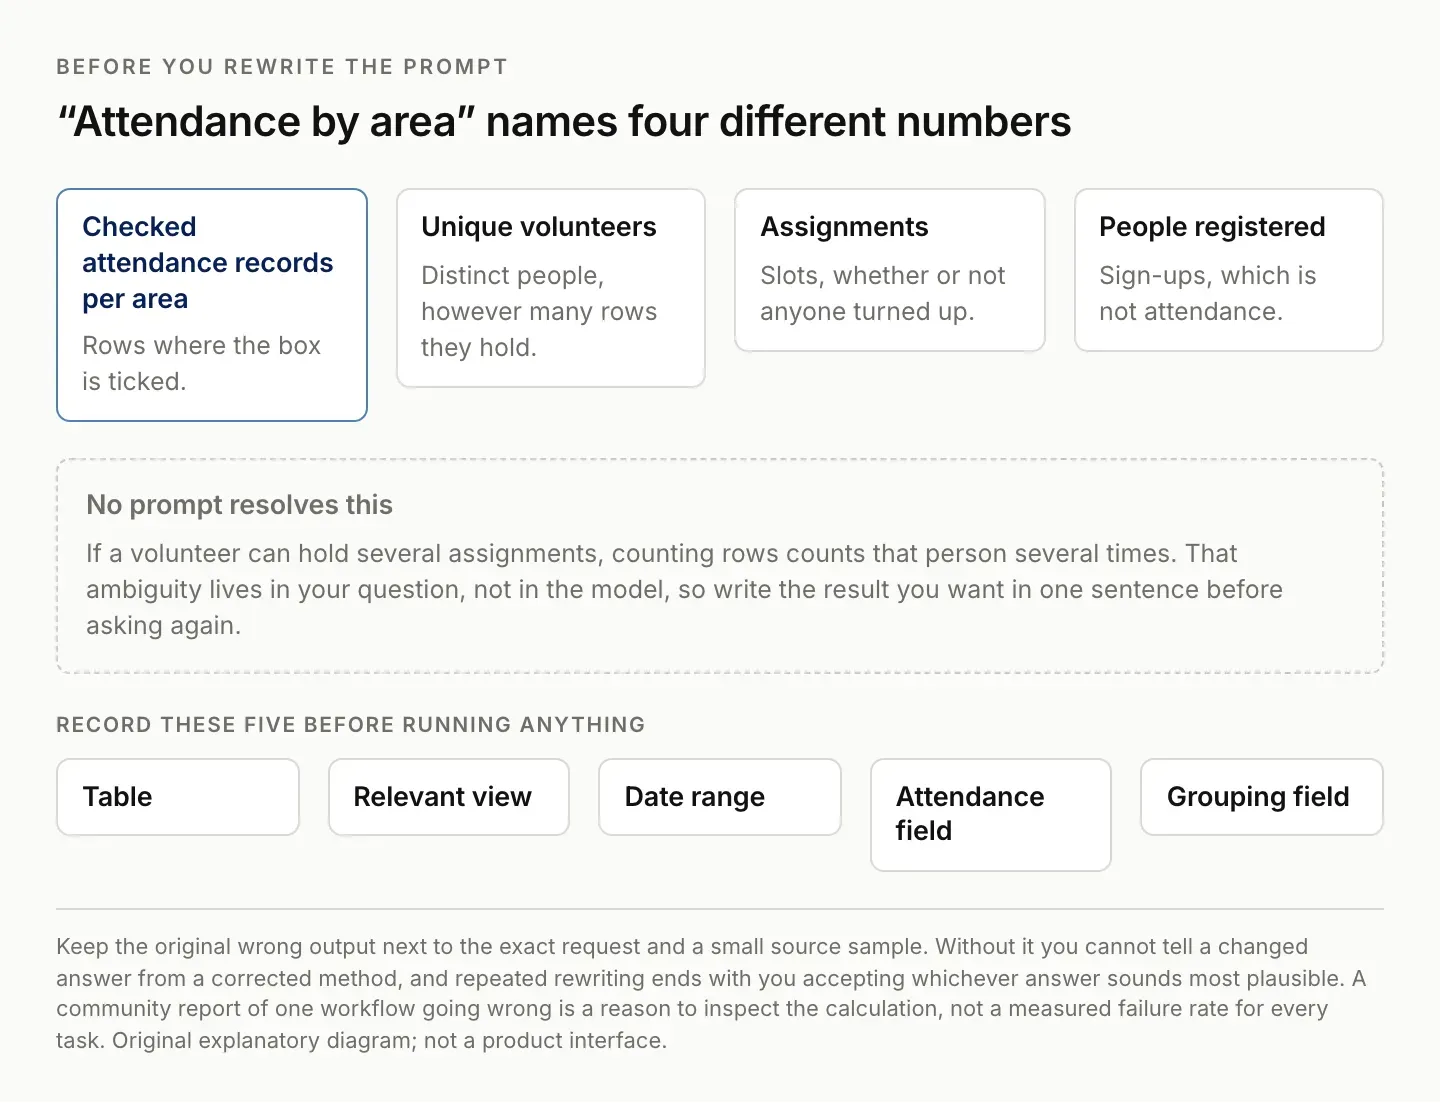Click the '"Attendance by area" names four different numbers' title
Image resolution: width=1440 pixels, height=1104 pixels.
point(564,122)
